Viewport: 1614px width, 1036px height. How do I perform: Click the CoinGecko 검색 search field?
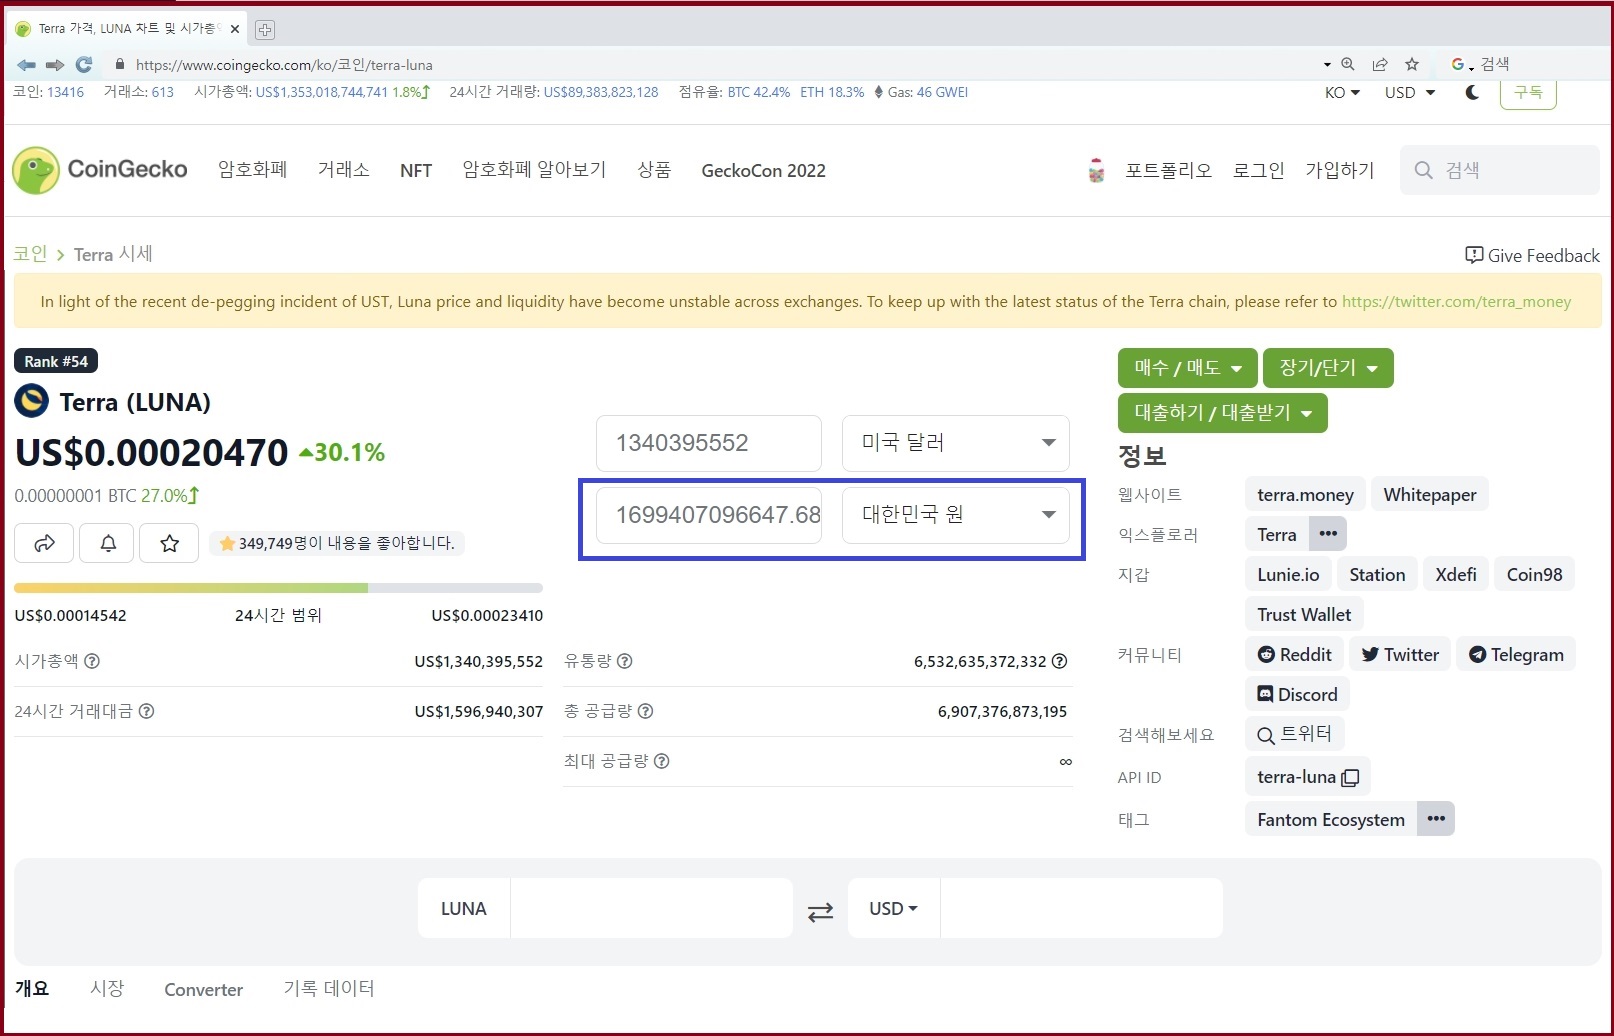tap(1500, 170)
